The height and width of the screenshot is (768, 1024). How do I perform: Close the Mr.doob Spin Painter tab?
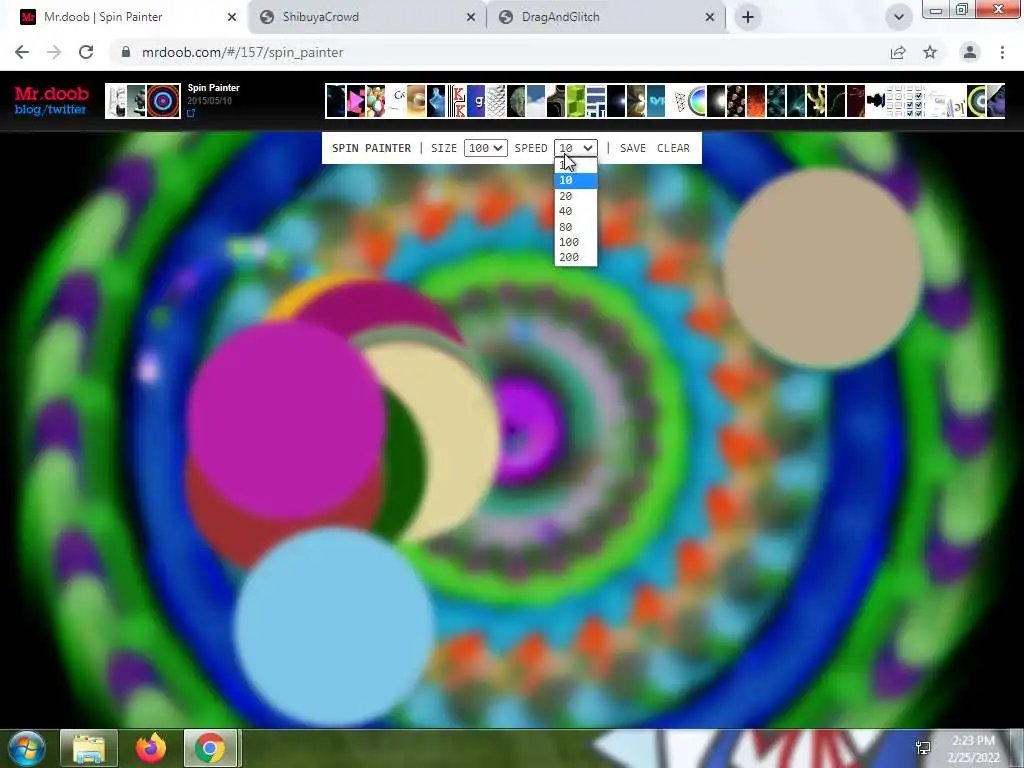(232, 18)
